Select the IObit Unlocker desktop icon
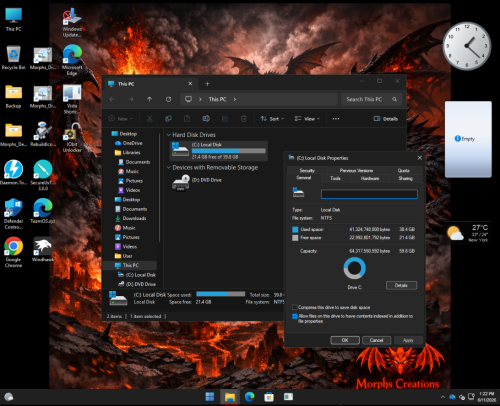This screenshot has height=406, width=500. click(72, 137)
